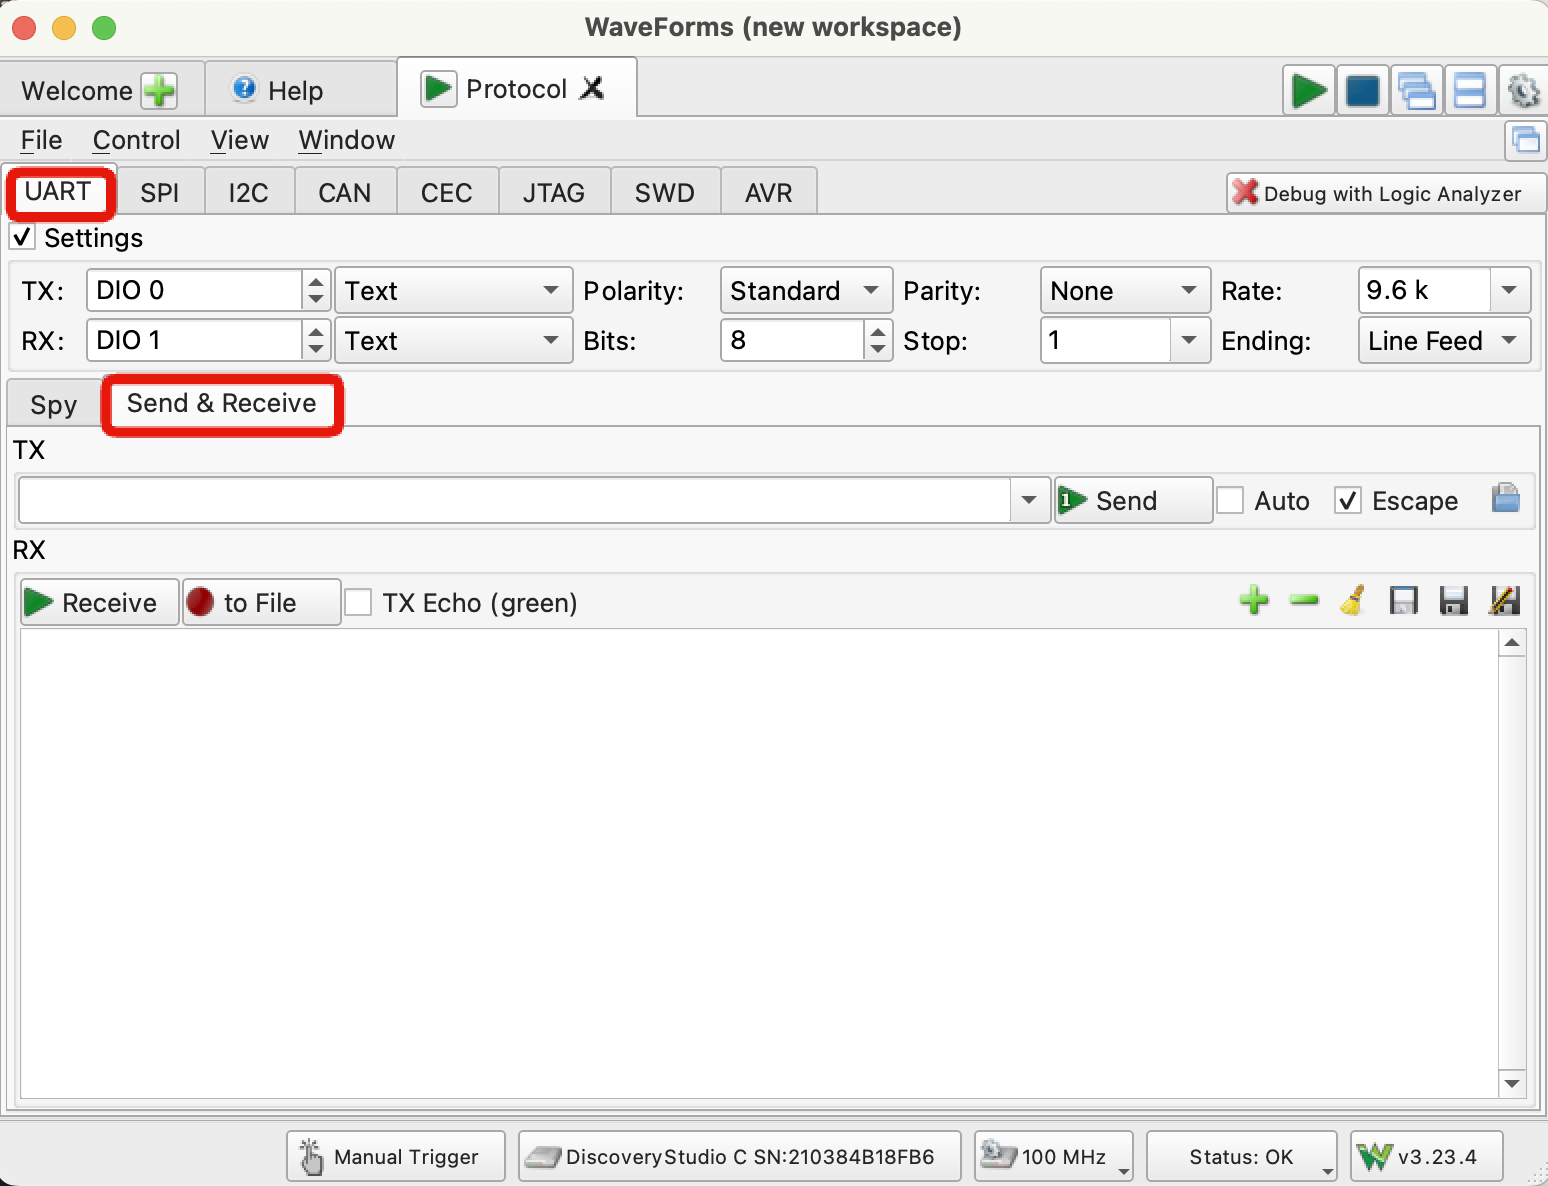Click the open file icon next to Escape
Screen dimensions: 1548x1186
click(1505, 498)
